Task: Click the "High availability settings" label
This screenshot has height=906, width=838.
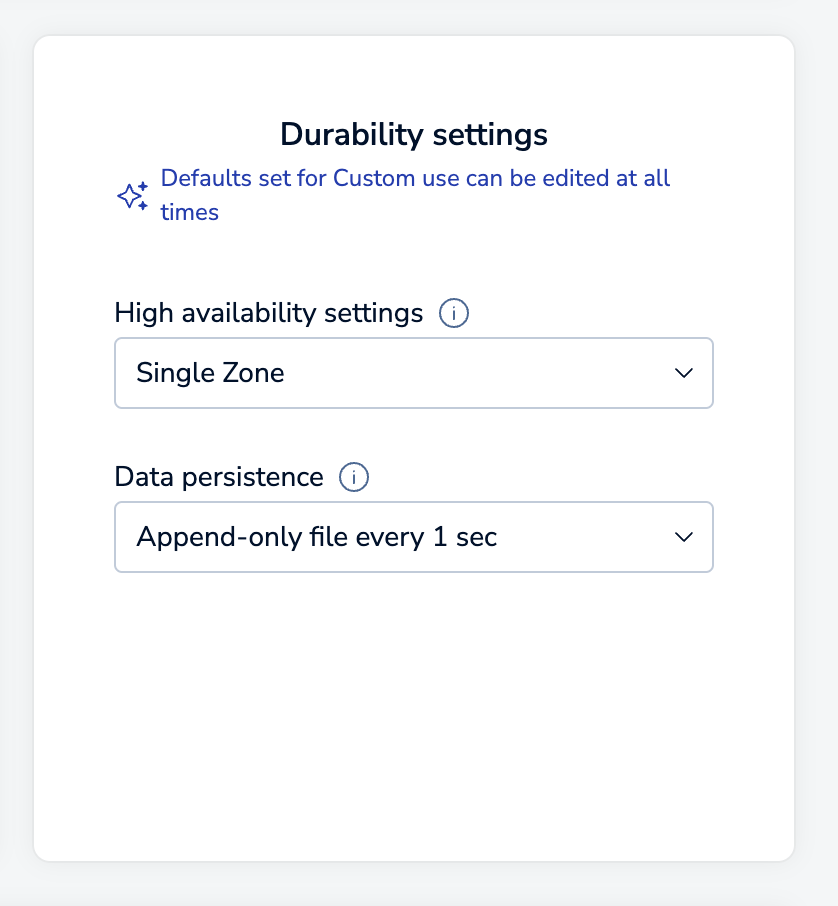Action: (x=269, y=313)
